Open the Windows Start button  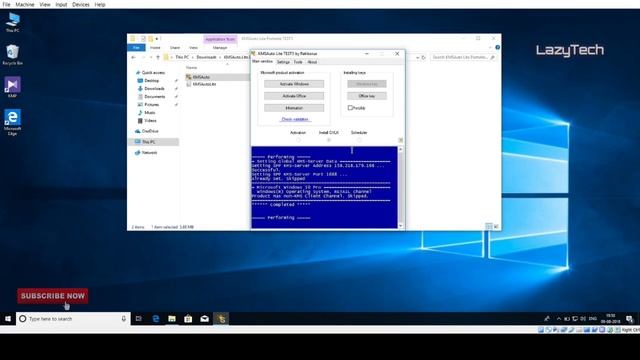click(8, 319)
